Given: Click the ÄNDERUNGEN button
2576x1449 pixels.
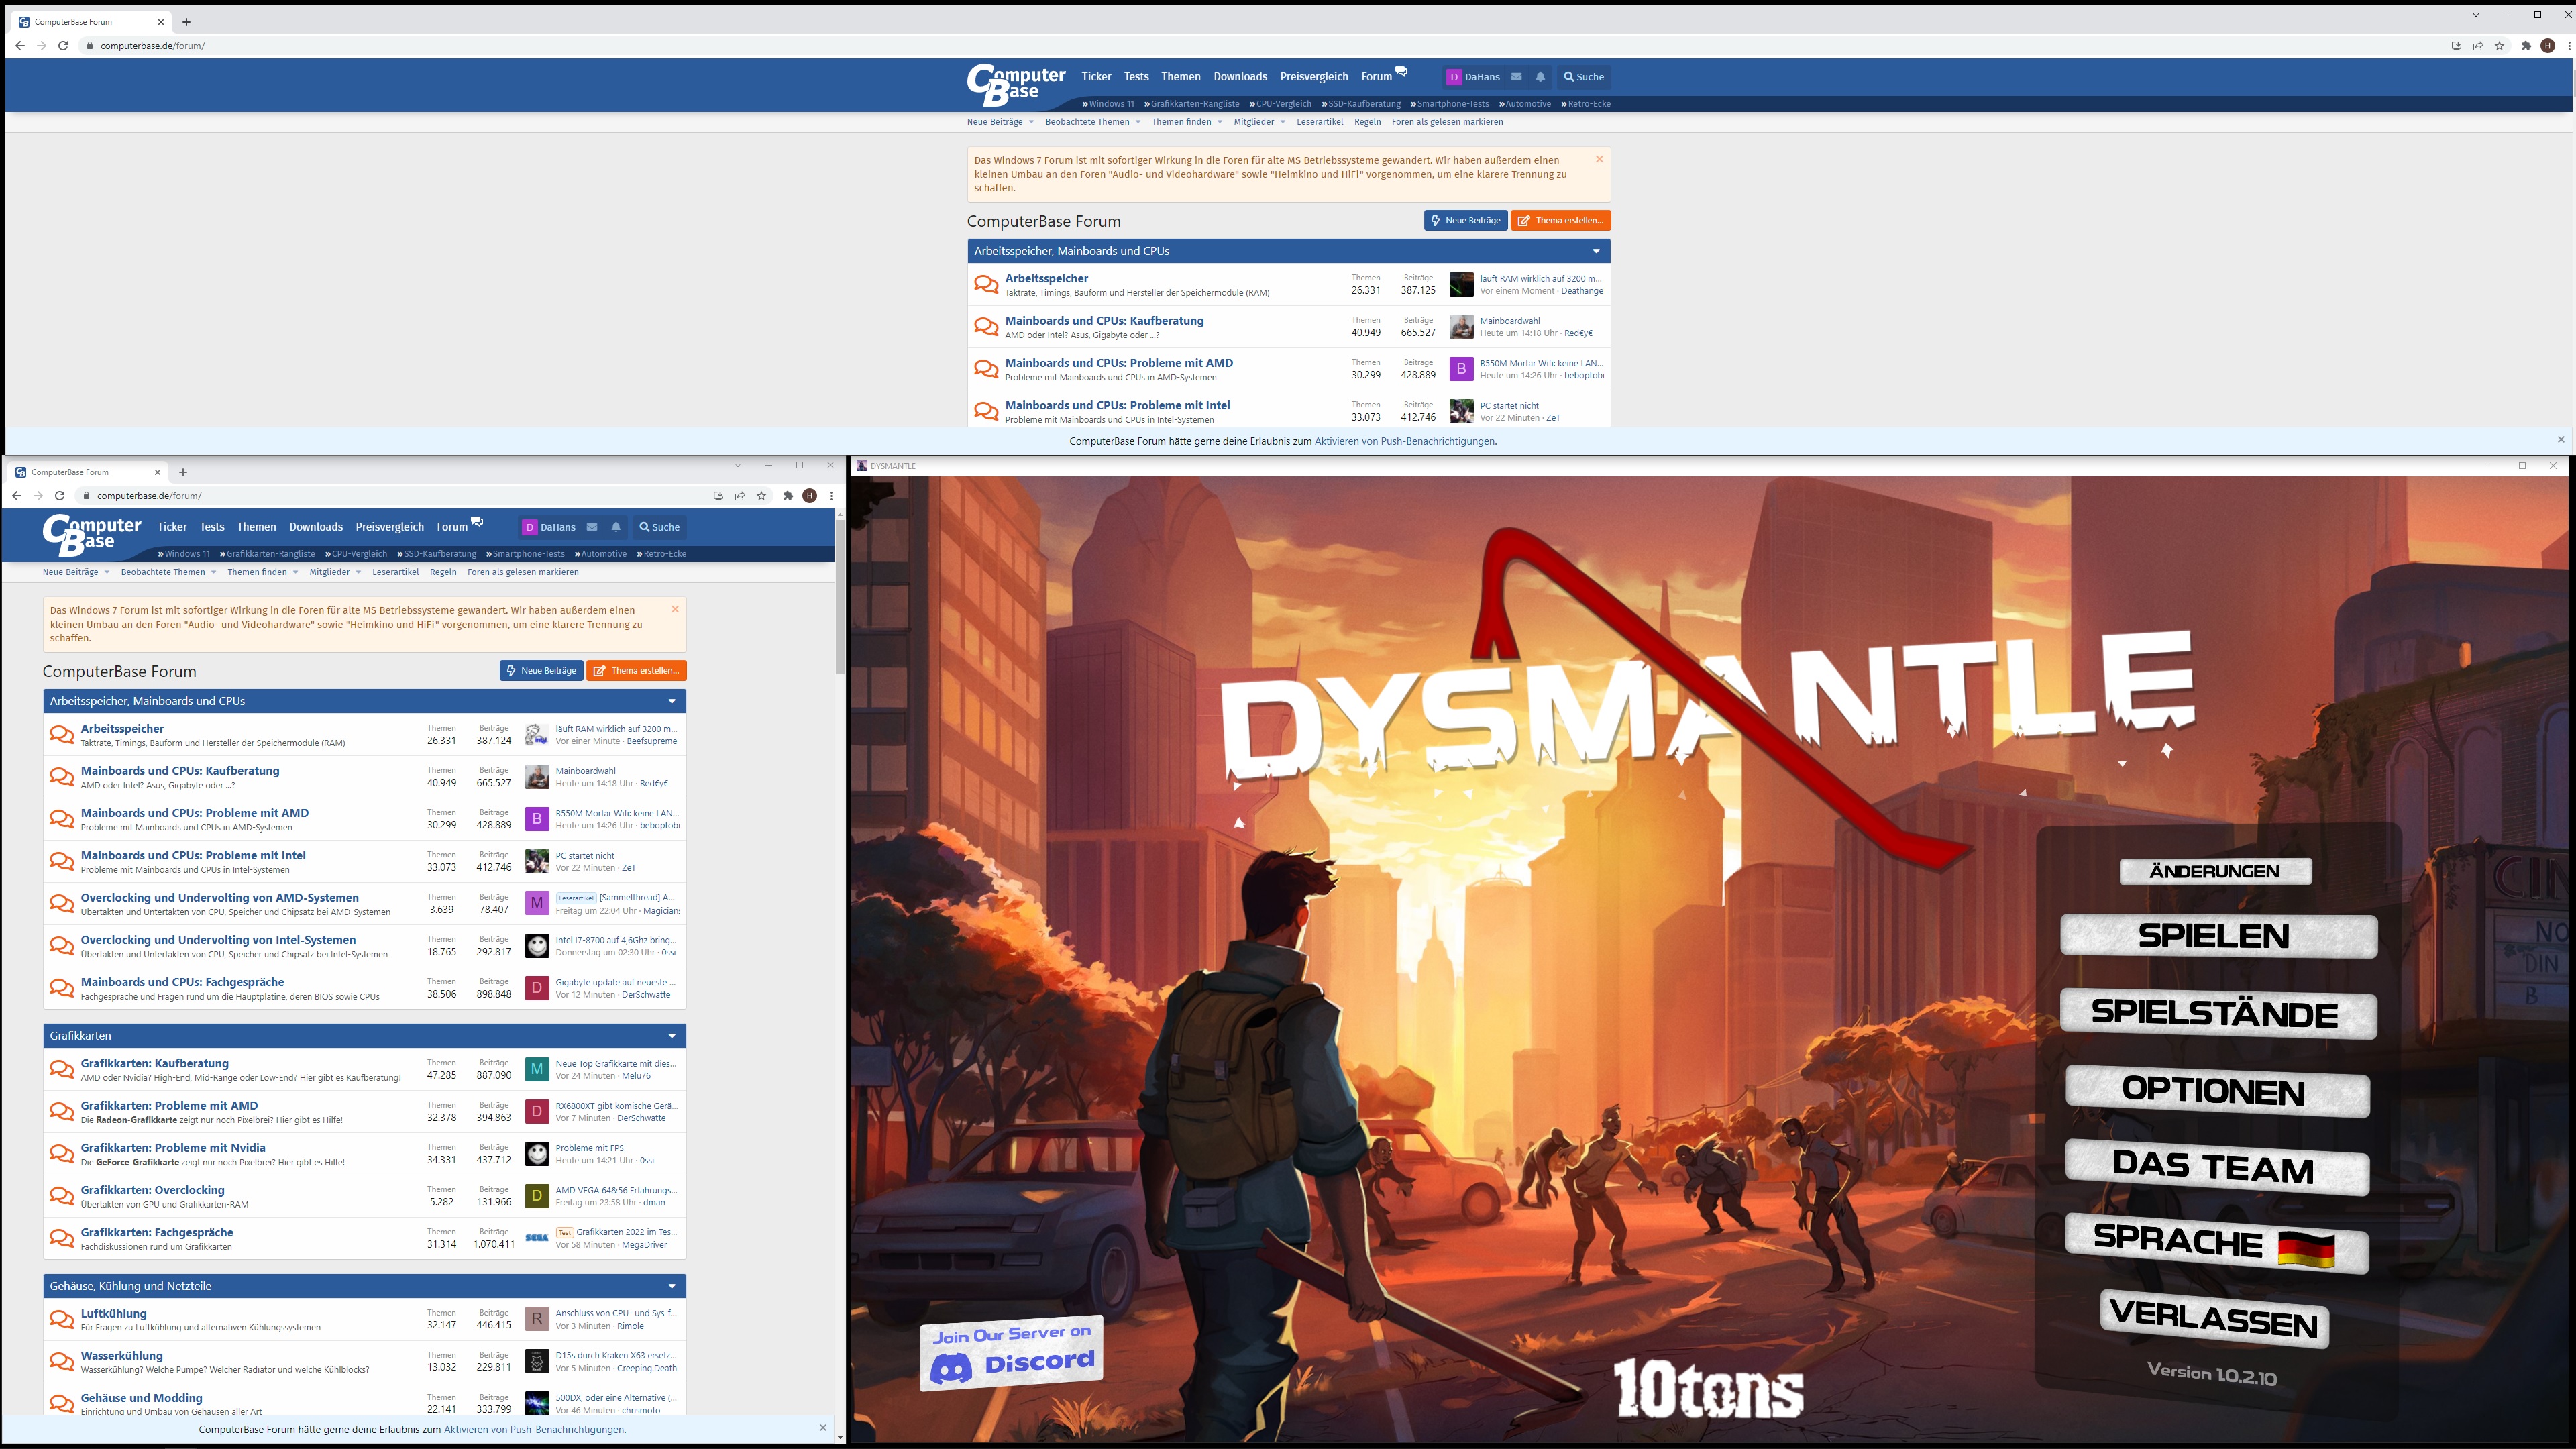Looking at the screenshot, I should 2214,871.
